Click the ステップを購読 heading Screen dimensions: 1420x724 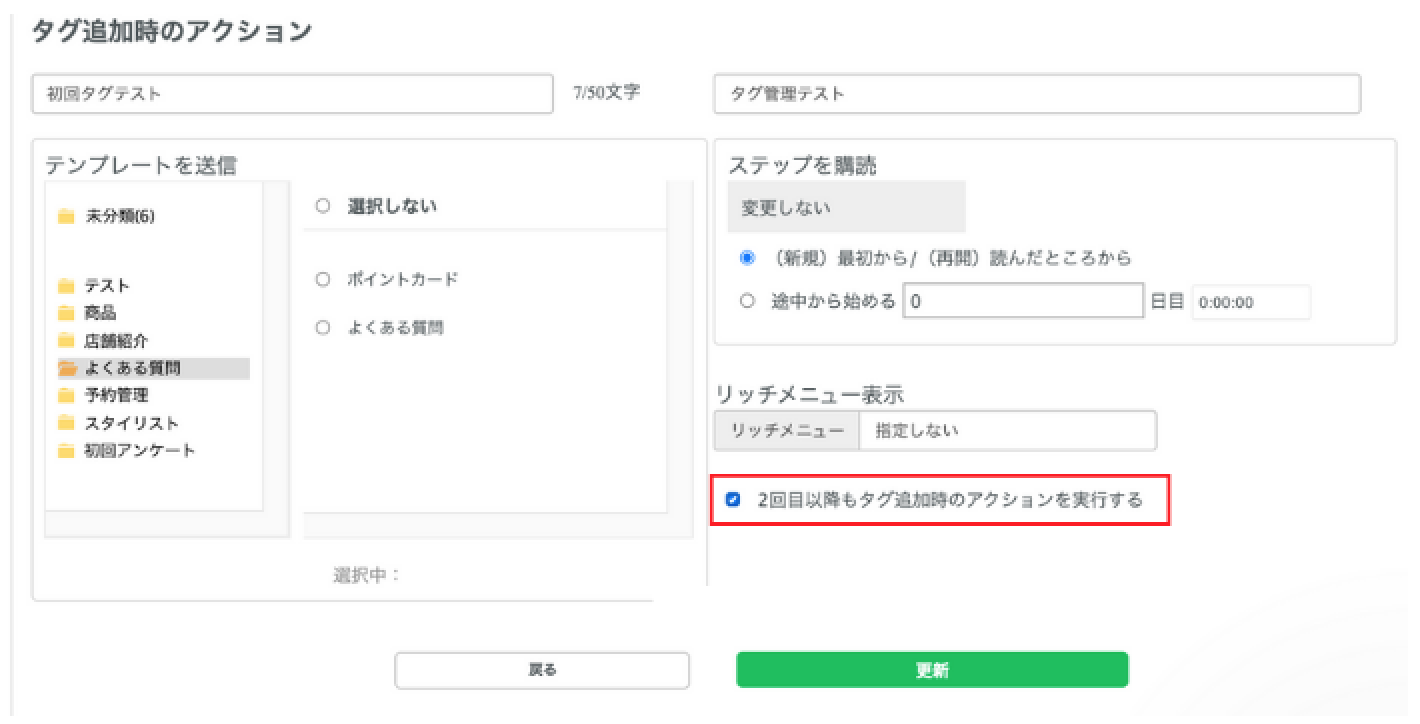tap(803, 166)
